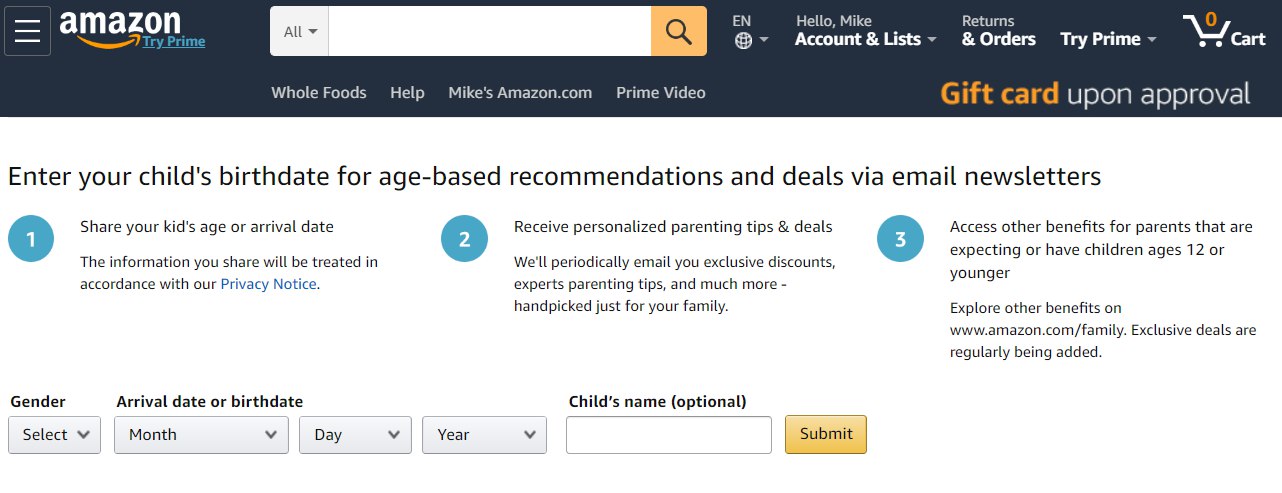
Task: Open Whole Foods navigation link
Action: click(318, 93)
